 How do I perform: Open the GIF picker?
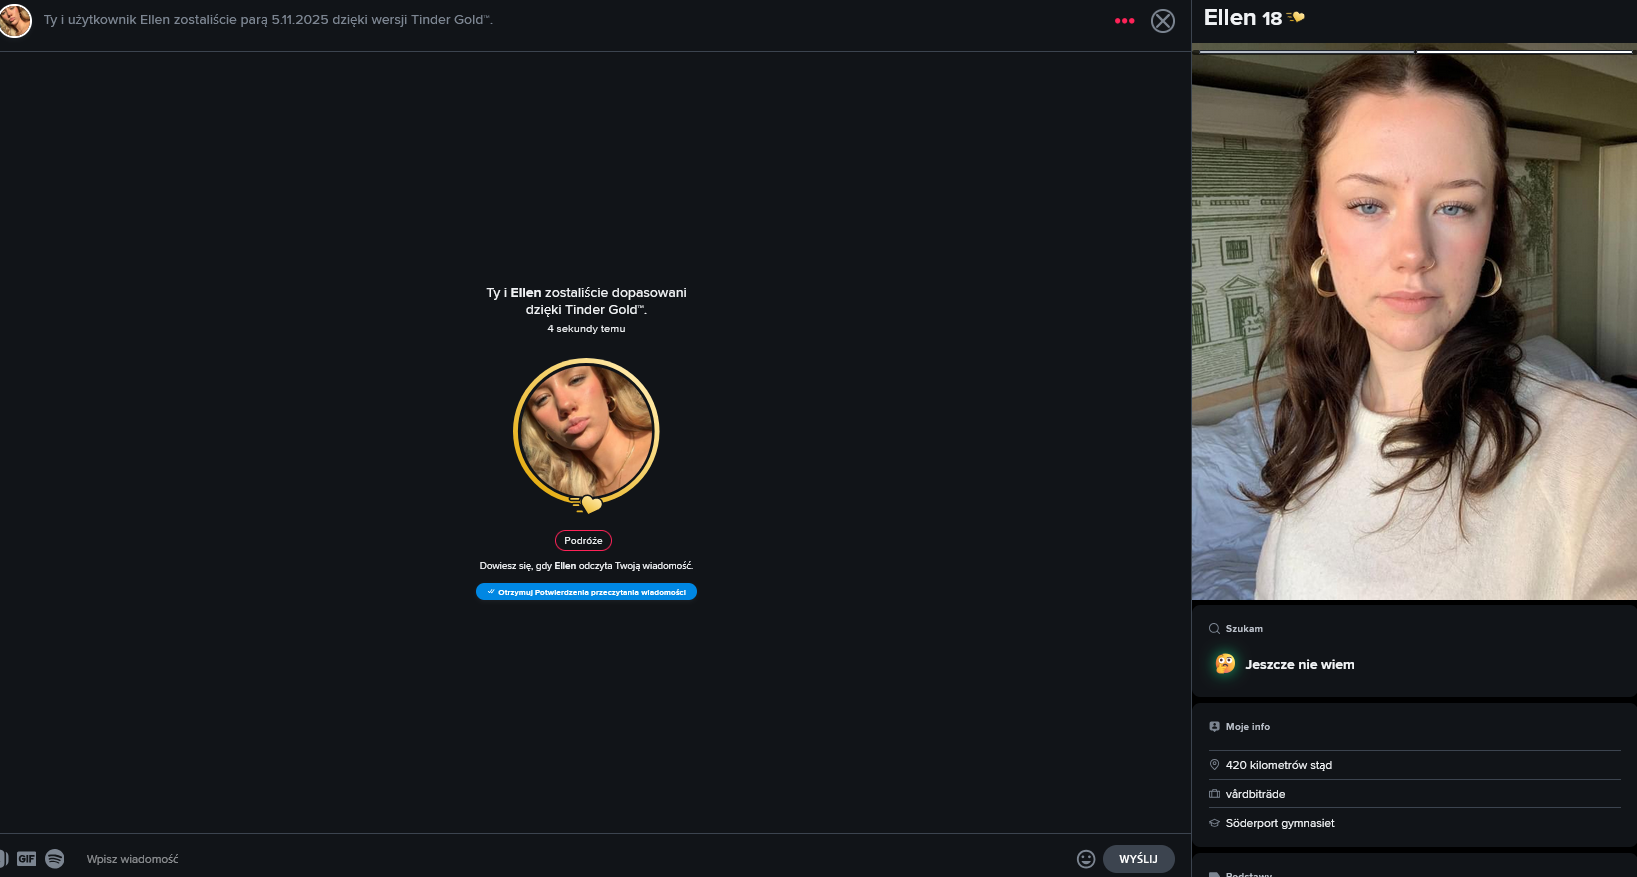[27, 859]
